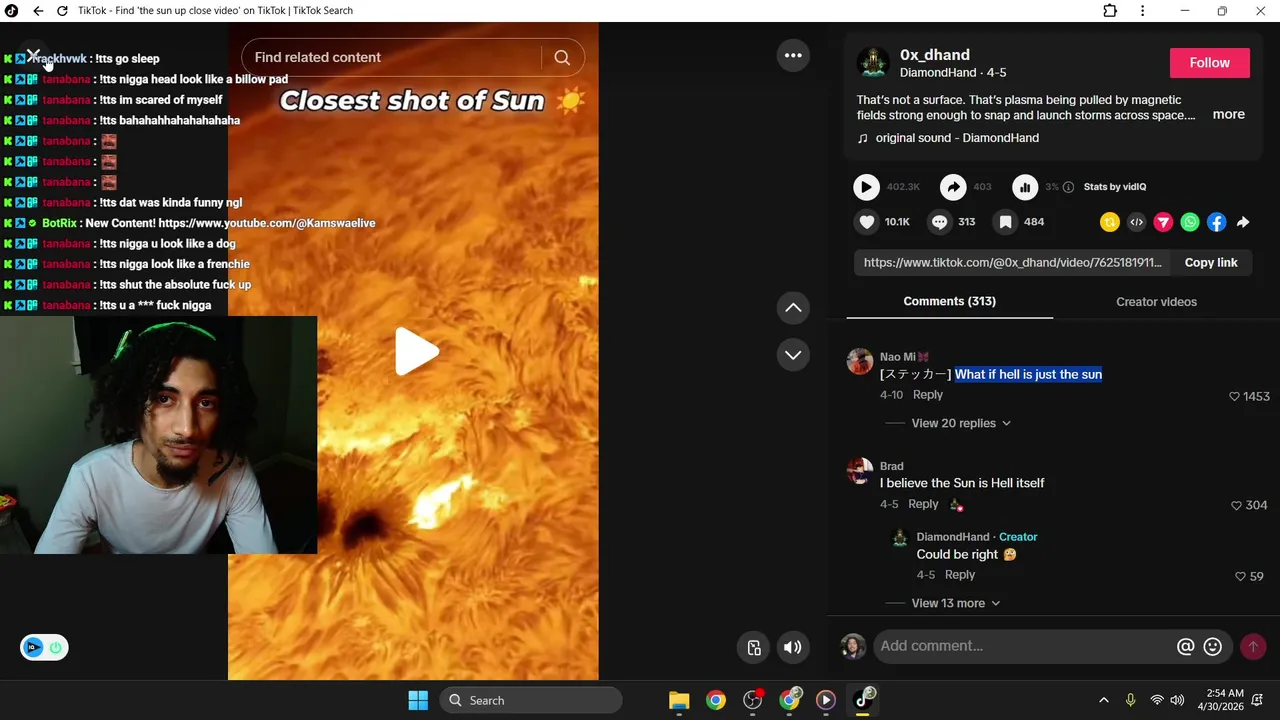Open the 'original sound - DiamondHand' link
Screen dimensions: 1280x720
(957, 138)
